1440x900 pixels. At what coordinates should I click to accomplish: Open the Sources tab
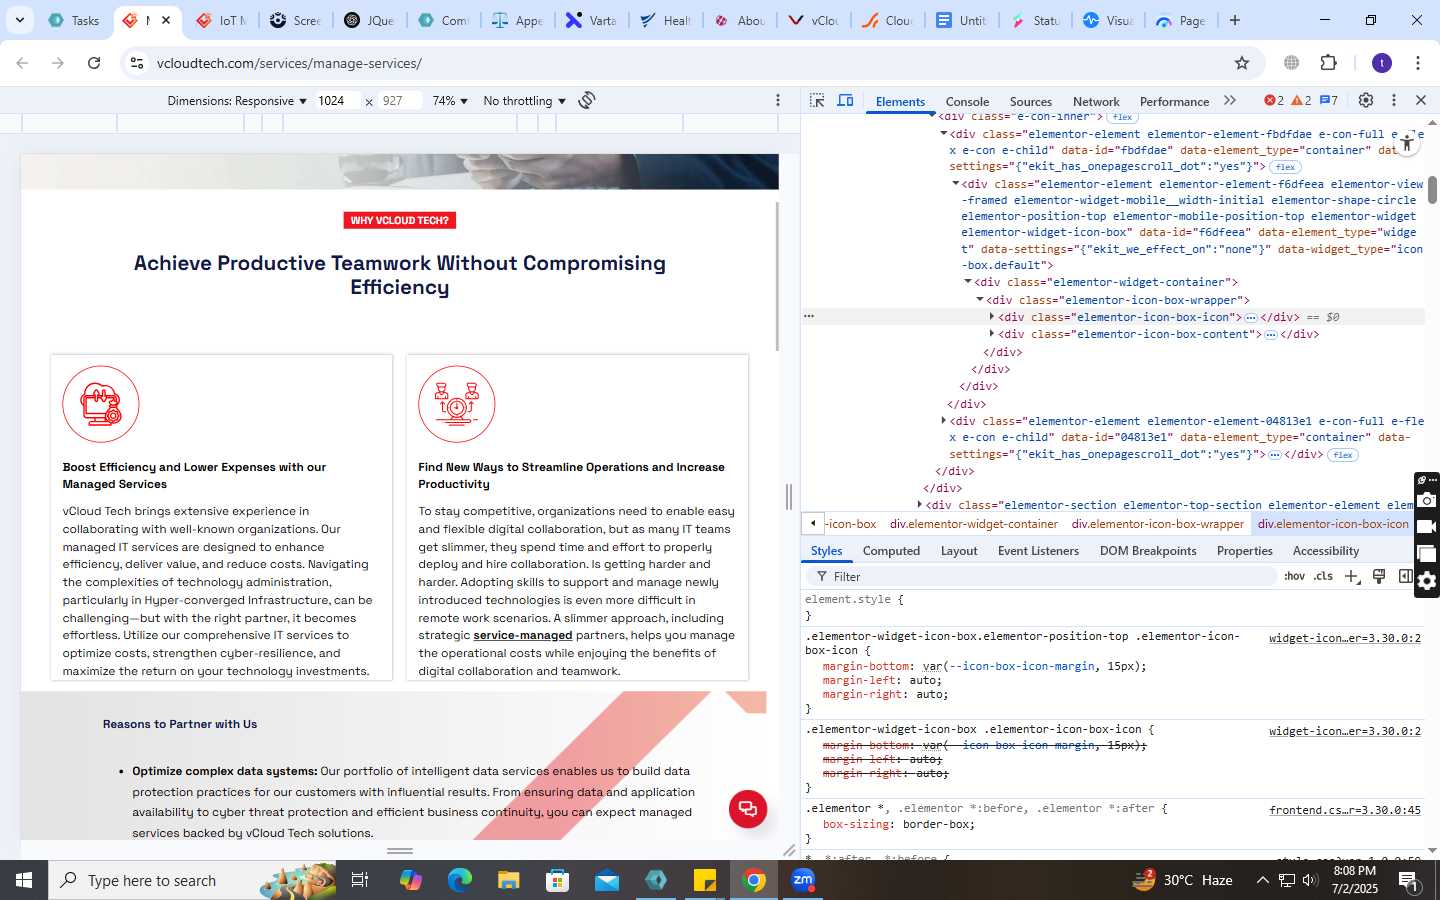click(1031, 101)
